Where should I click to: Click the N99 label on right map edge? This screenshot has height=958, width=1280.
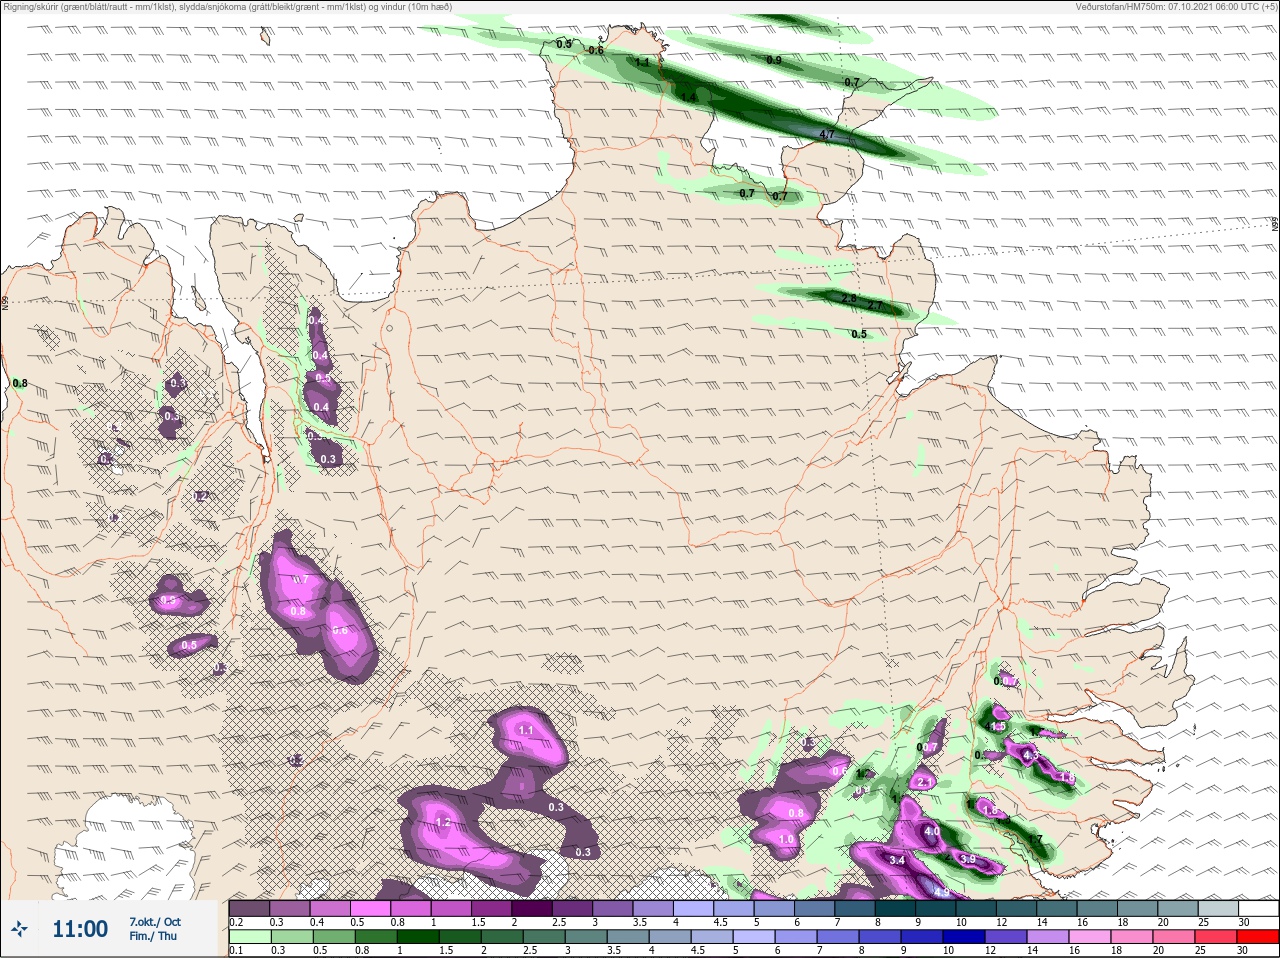1275,225
